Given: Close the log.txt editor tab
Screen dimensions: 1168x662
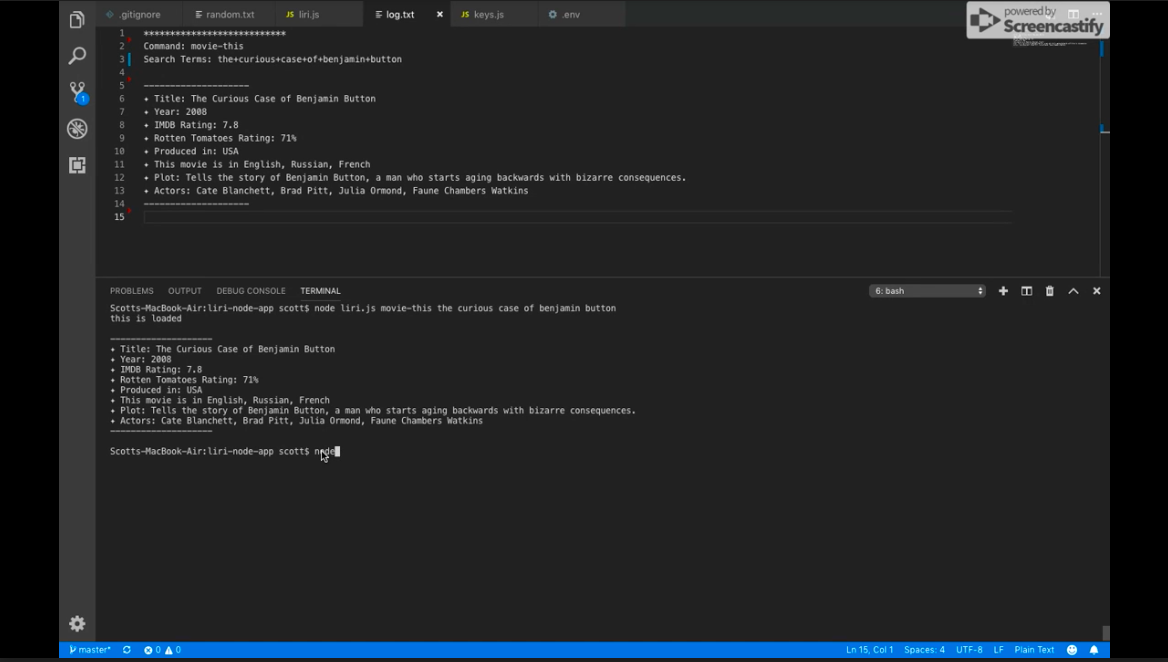Looking at the screenshot, I should point(439,14).
